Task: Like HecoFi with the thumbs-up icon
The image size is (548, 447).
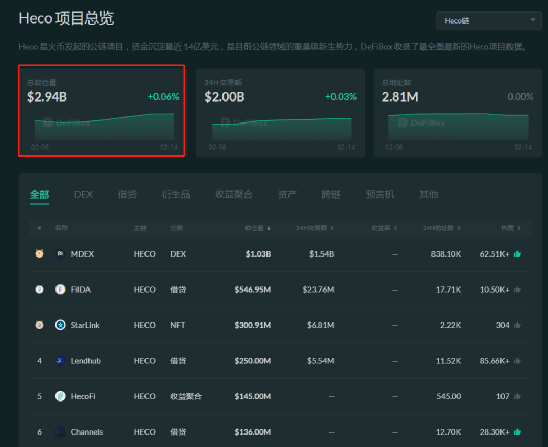Action: pos(517,396)
